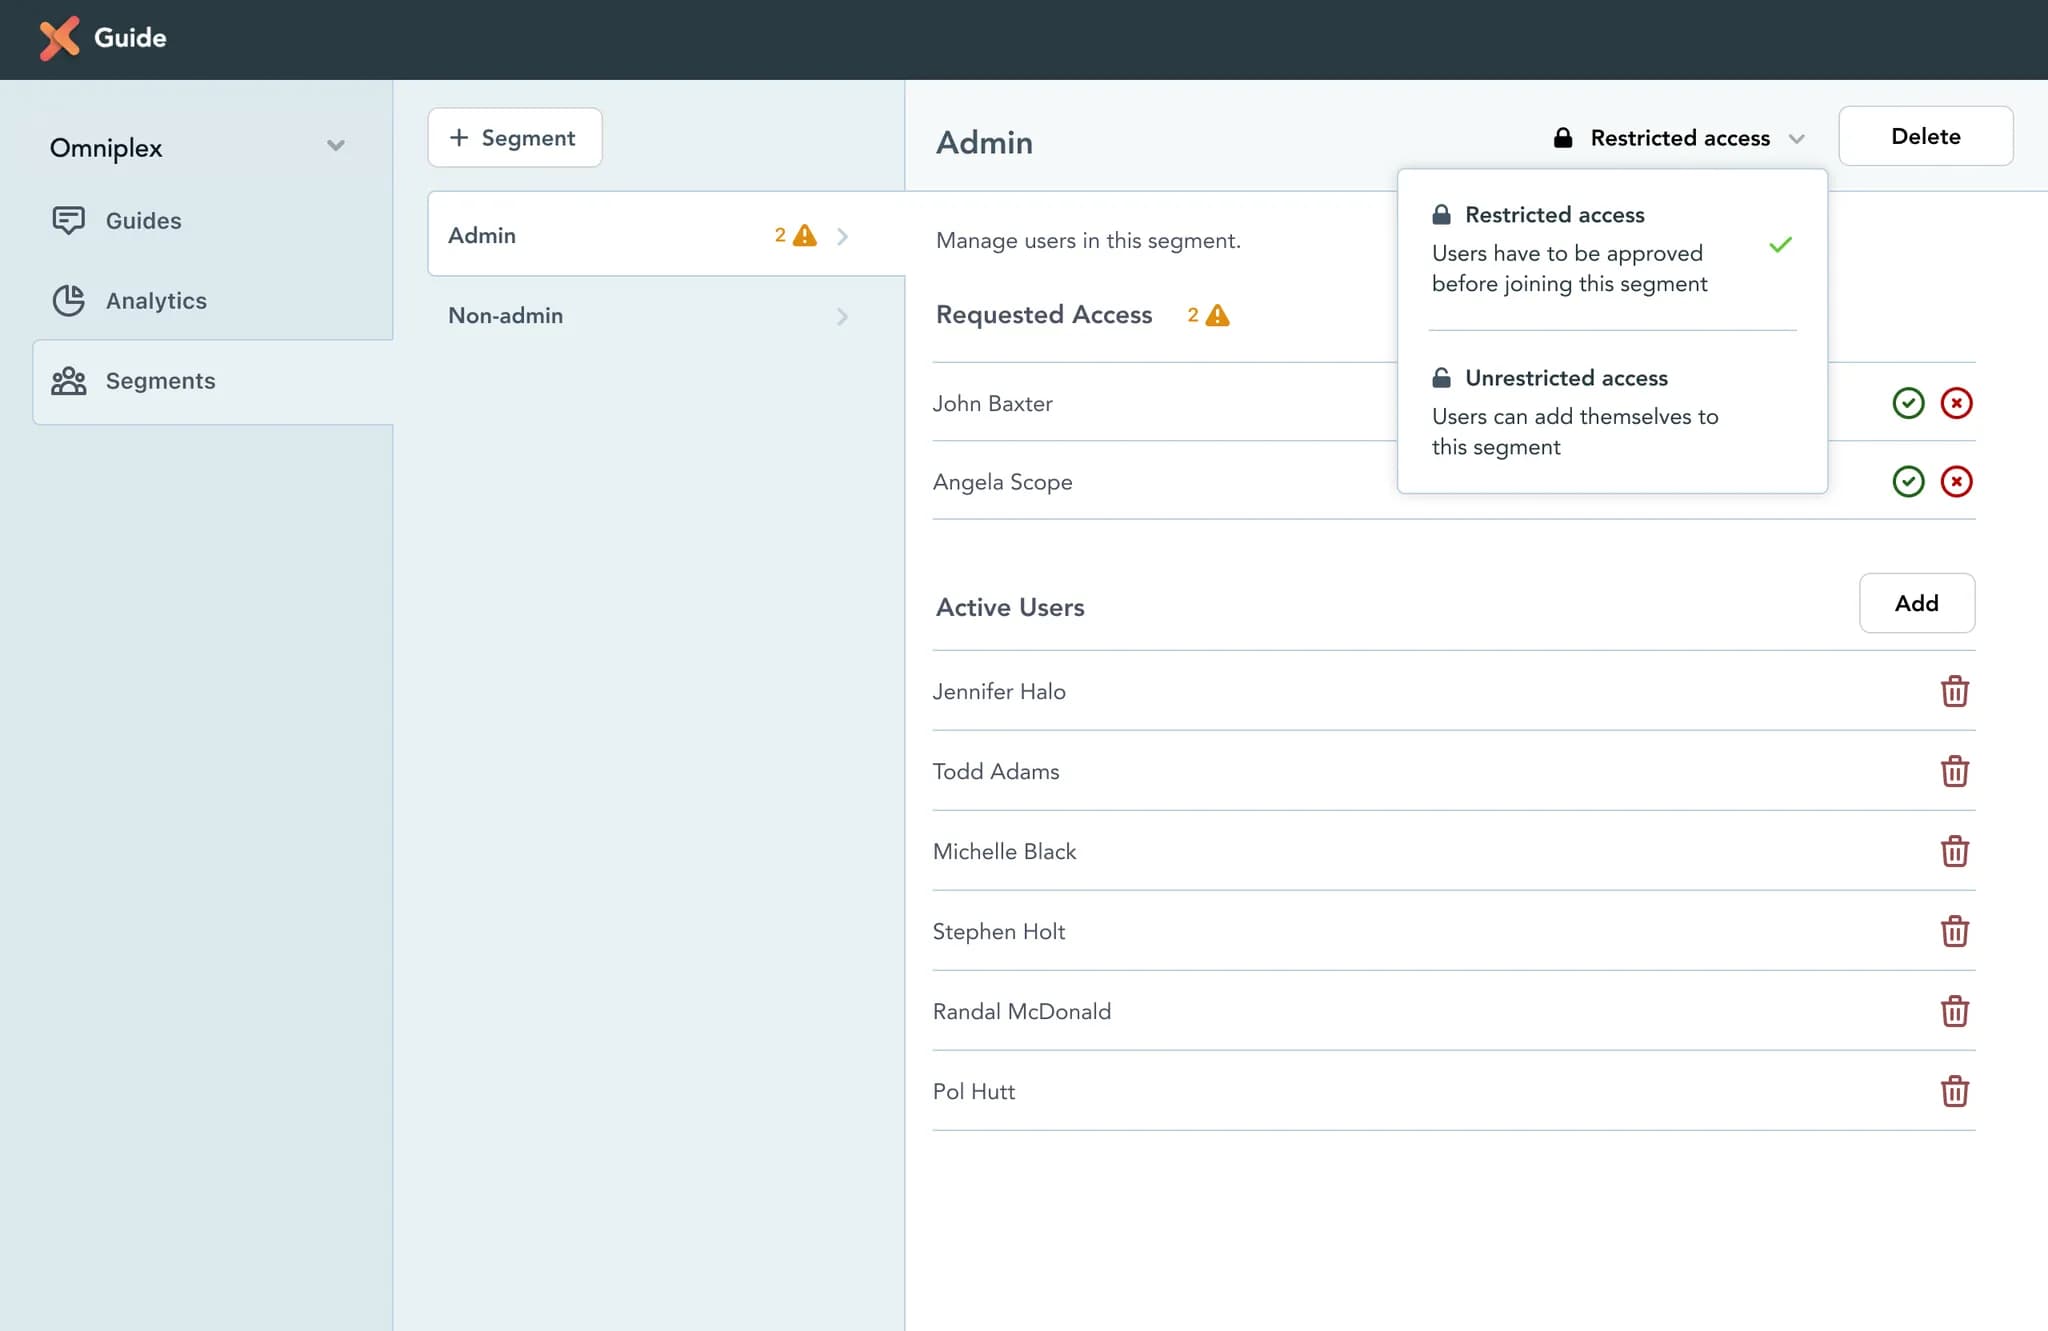The image size is (2048, 1331).
Task: Expand the Non-admin segment row
Action: coord(840,315)
